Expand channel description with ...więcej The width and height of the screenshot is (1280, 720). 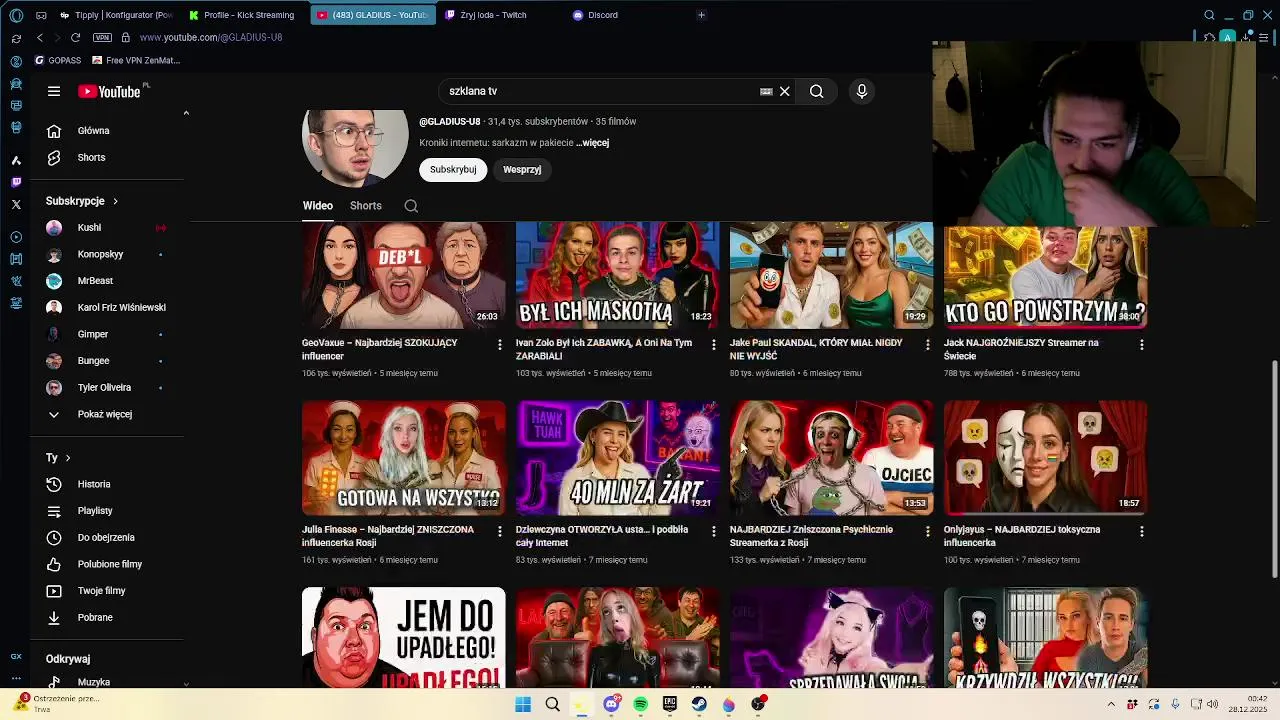pos(592,143)
